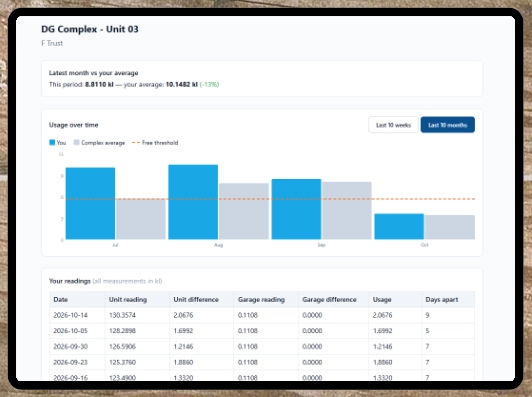Click the Usage over time heading
The width and height of the screenshot is (532, 397).
point(74,125)
